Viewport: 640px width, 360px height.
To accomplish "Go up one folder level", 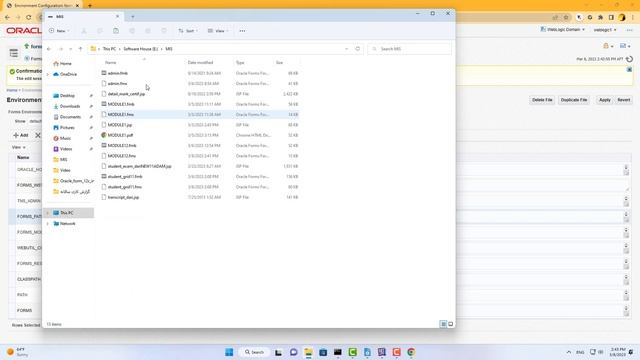I will coord(80,49).
